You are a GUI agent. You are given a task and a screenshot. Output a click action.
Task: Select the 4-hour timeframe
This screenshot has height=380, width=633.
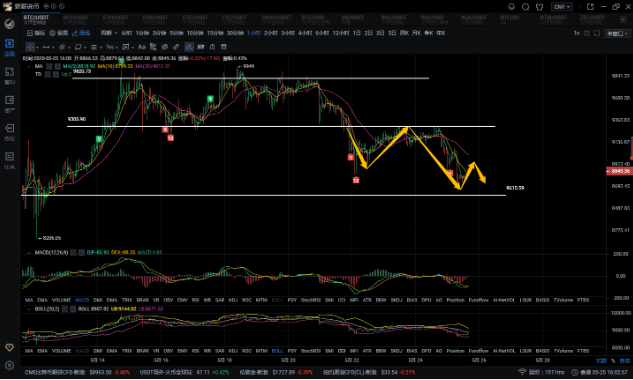[x=305, y=33]
